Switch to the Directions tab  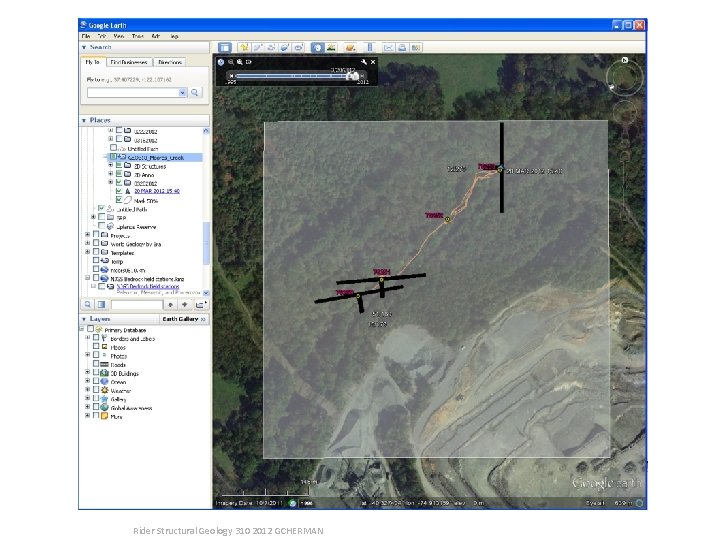pos(170,62)
